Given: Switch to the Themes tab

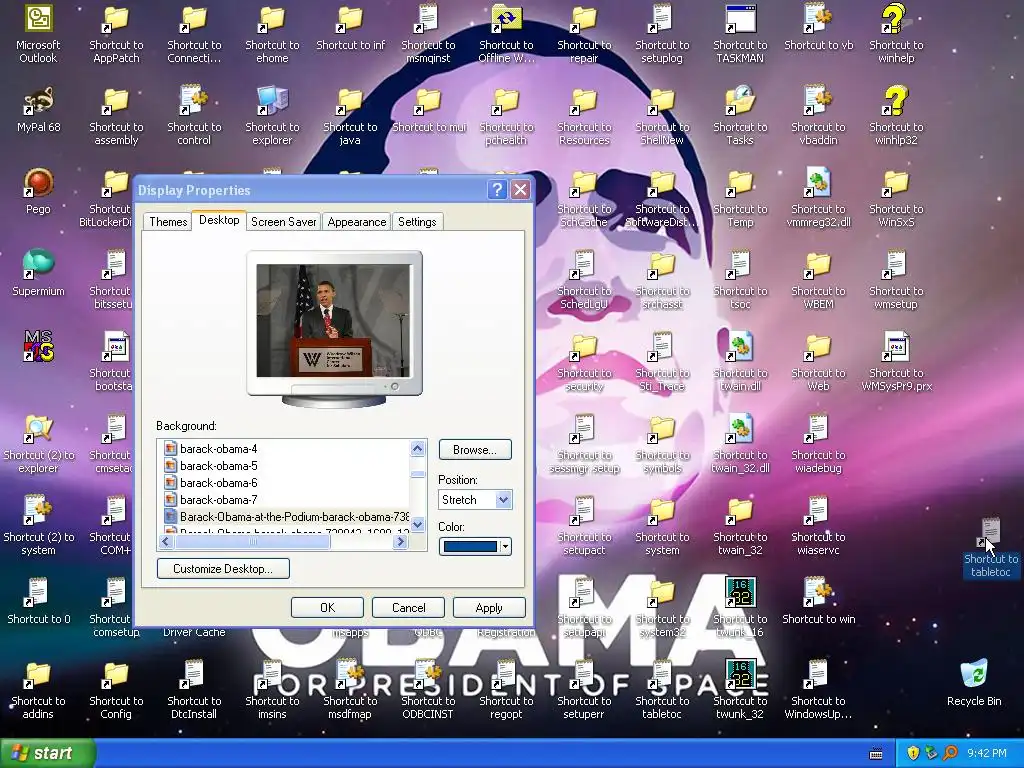Looking at the screenshot, I should (168, 222).
